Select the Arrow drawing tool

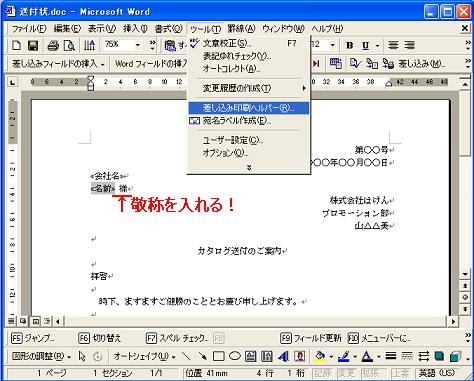pos(202,356)
